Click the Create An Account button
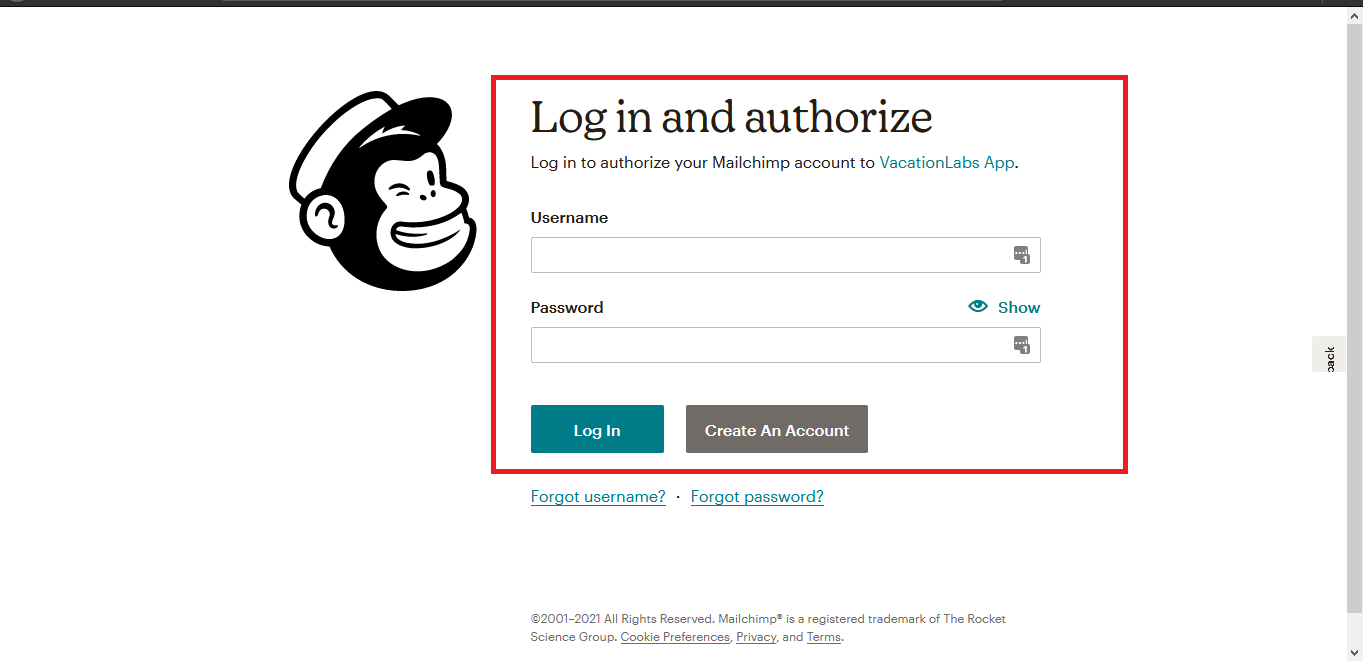Image resolution: width=1363 pixels, height=661 pixels. [777, 429]
